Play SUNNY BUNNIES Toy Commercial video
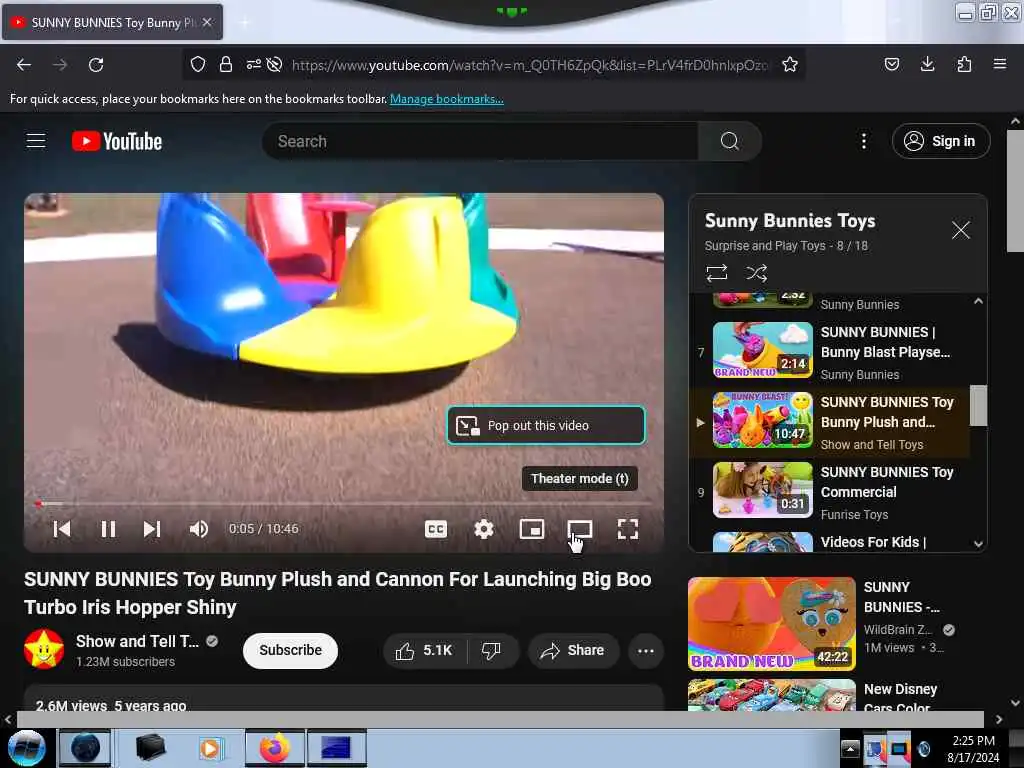This screenshot has width=1024, height=768. (x=831, y=492)
